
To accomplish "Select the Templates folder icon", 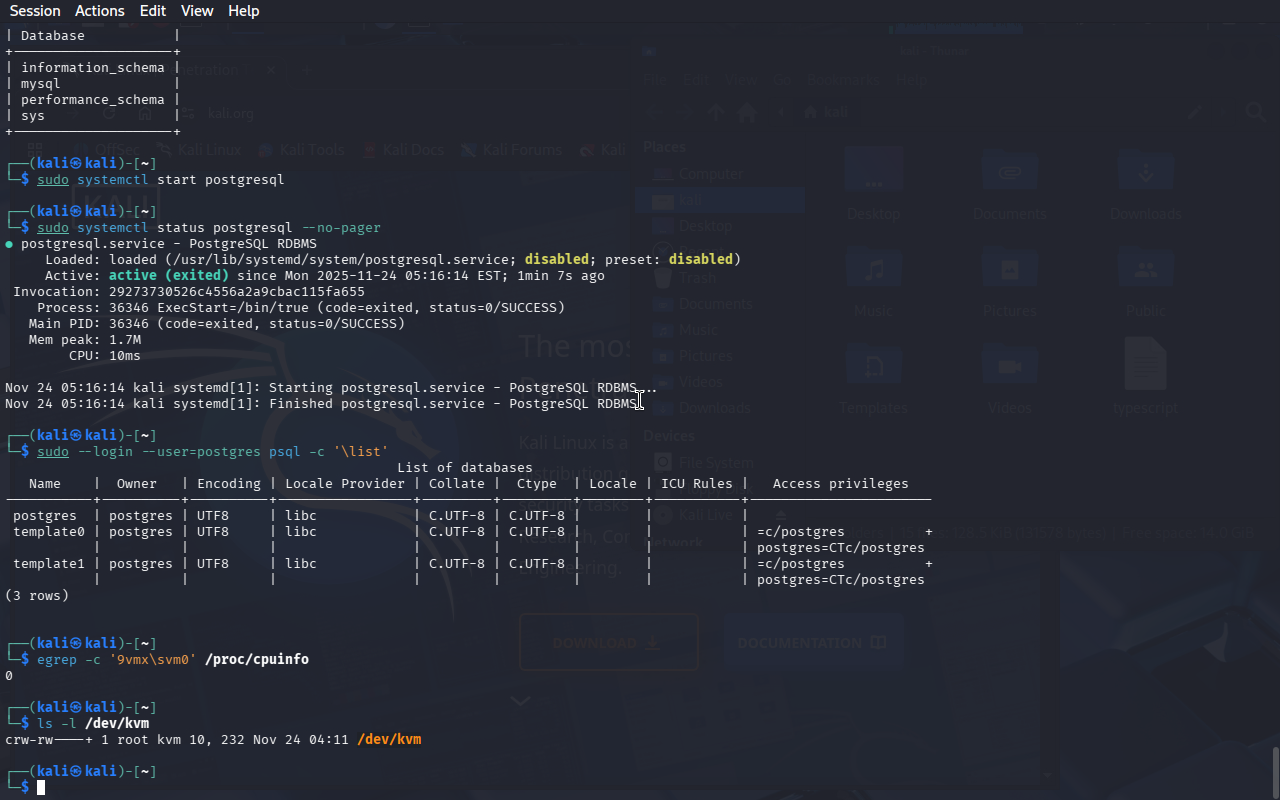I will click(x=875, y=368).
